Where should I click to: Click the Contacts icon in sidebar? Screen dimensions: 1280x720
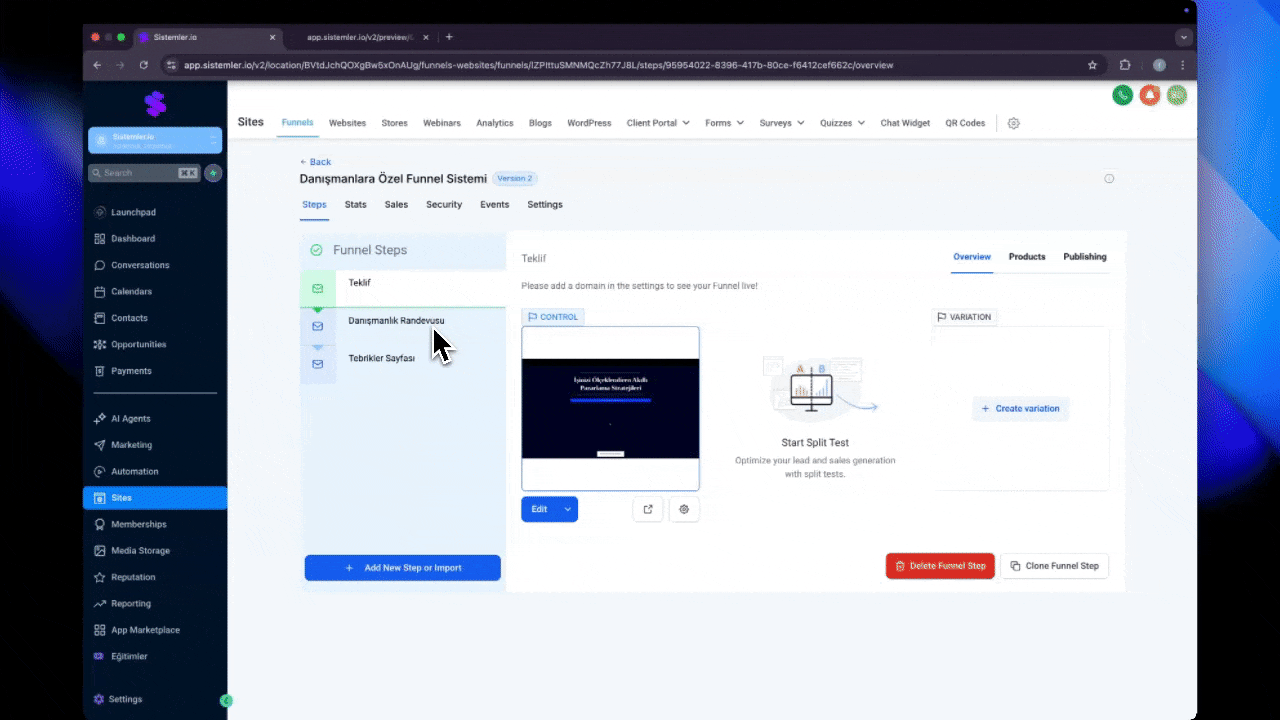point(100,318)
